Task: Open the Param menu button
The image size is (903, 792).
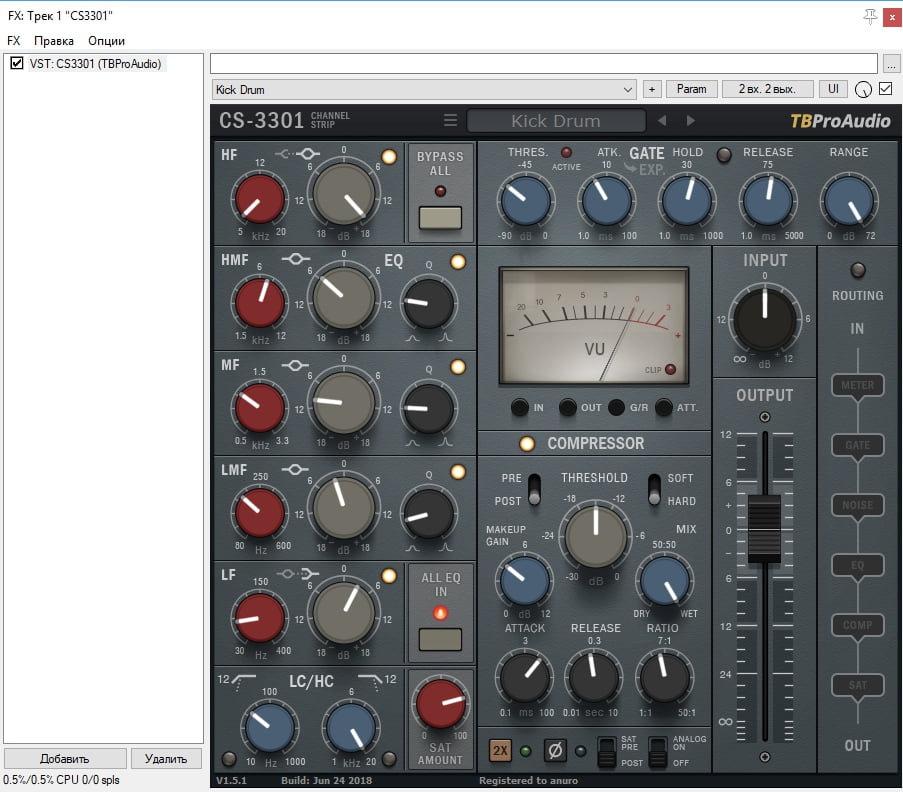Action: tap(691, 89)
